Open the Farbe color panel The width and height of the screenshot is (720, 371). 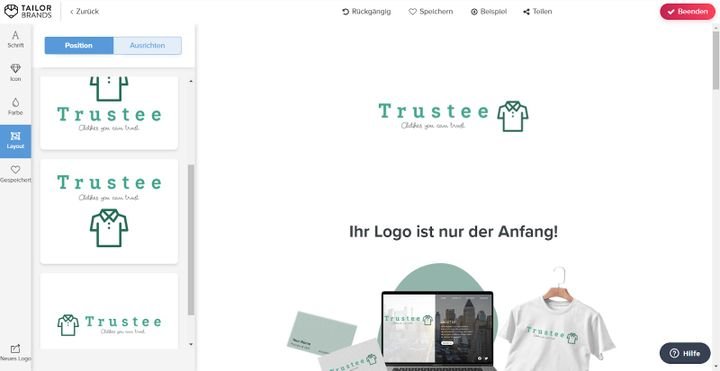click(x=16, y=107)
